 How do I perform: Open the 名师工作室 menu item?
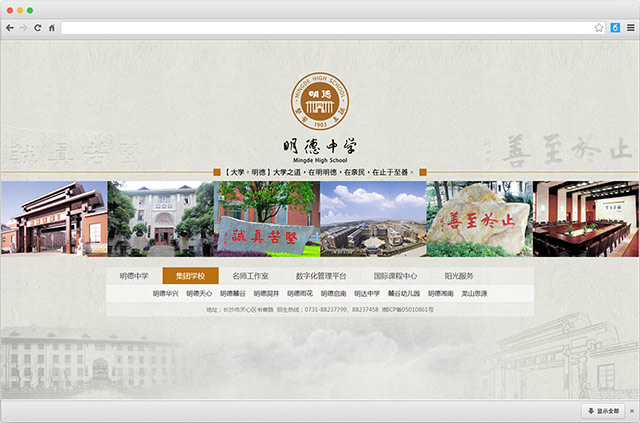click(x=250, y=276)
